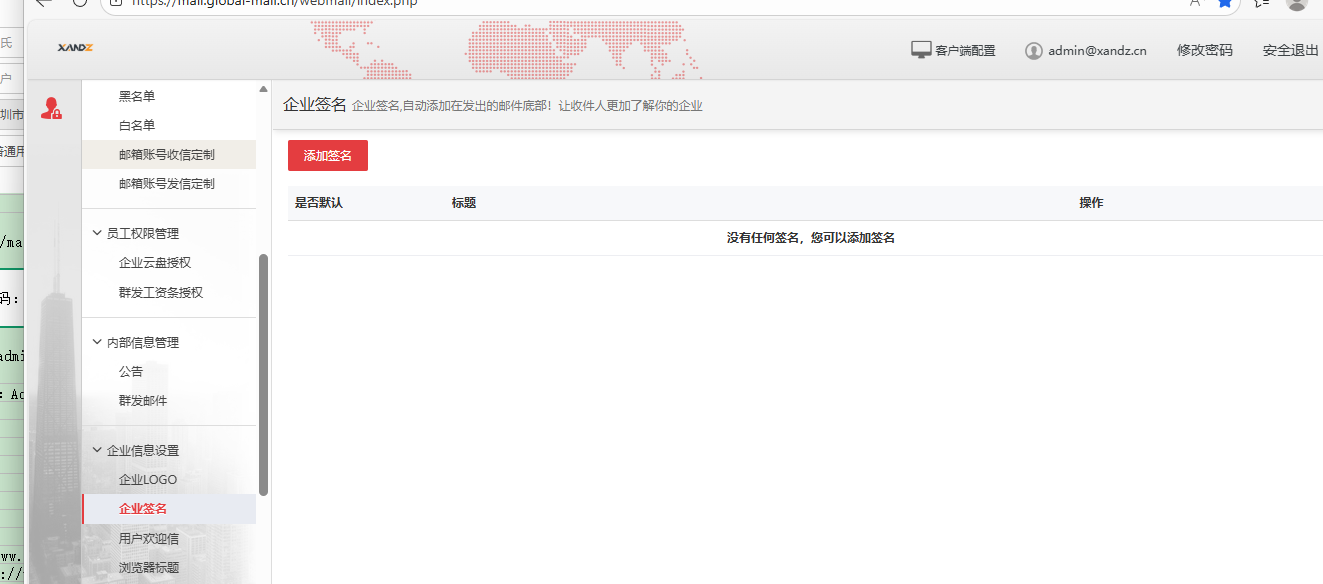The width and height of the screenshot is (1323, 584).
Task: Click admin@xandz.cn account link
Action: [1097, 51]
